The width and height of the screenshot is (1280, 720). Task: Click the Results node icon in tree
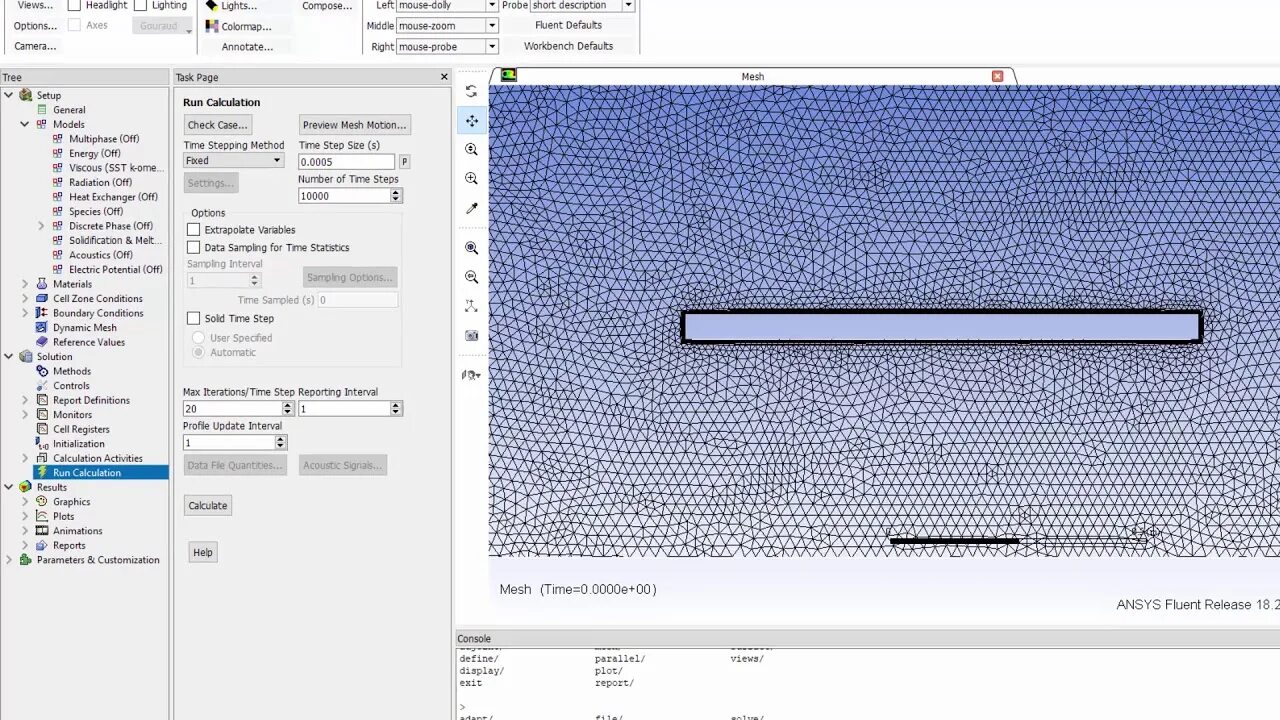[x=26, y=487]
